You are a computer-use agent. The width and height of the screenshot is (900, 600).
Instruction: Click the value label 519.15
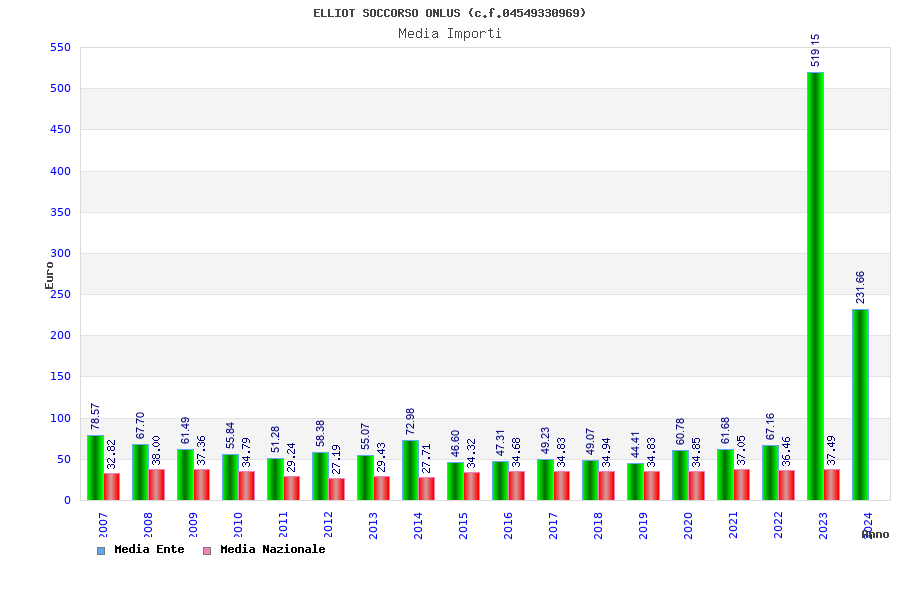[x=815, y=51]
